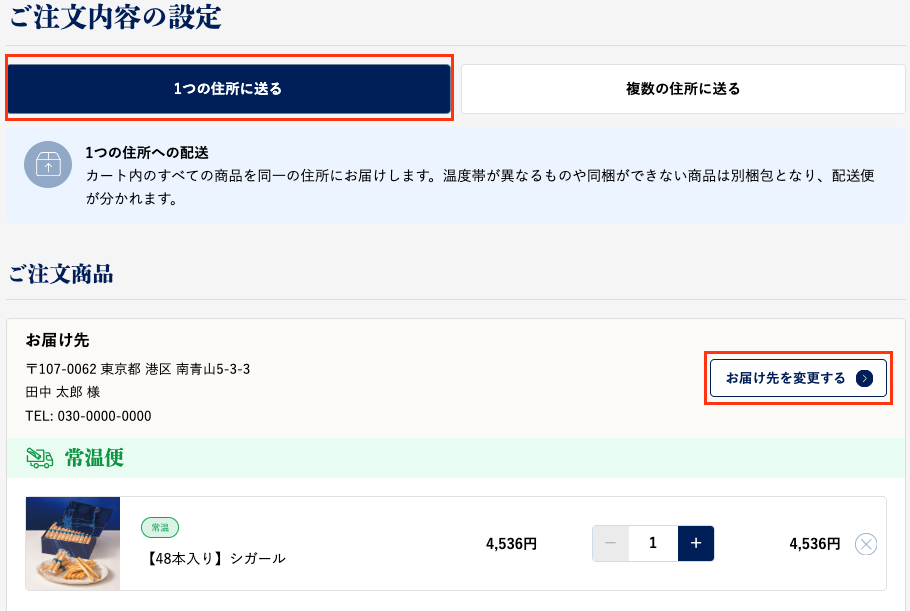Click the green 常温 badge

tap(160, 527)
